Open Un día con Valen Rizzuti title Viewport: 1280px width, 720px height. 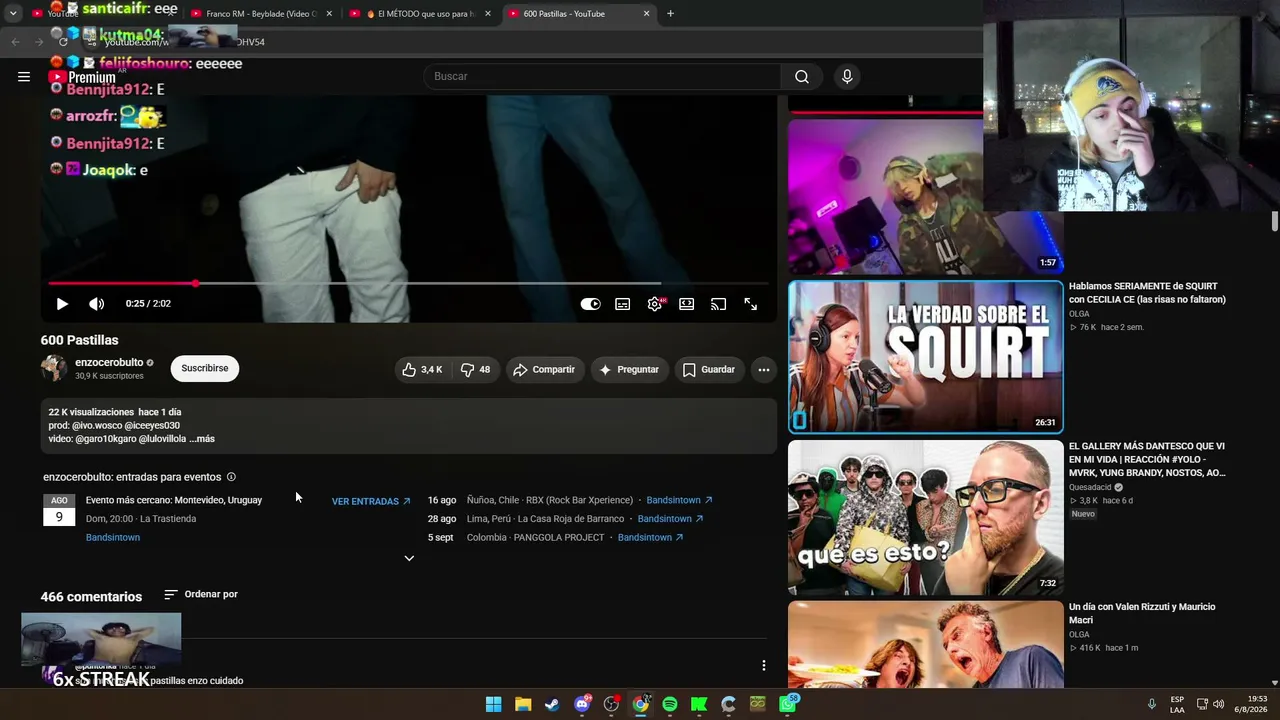point(1142,614)
